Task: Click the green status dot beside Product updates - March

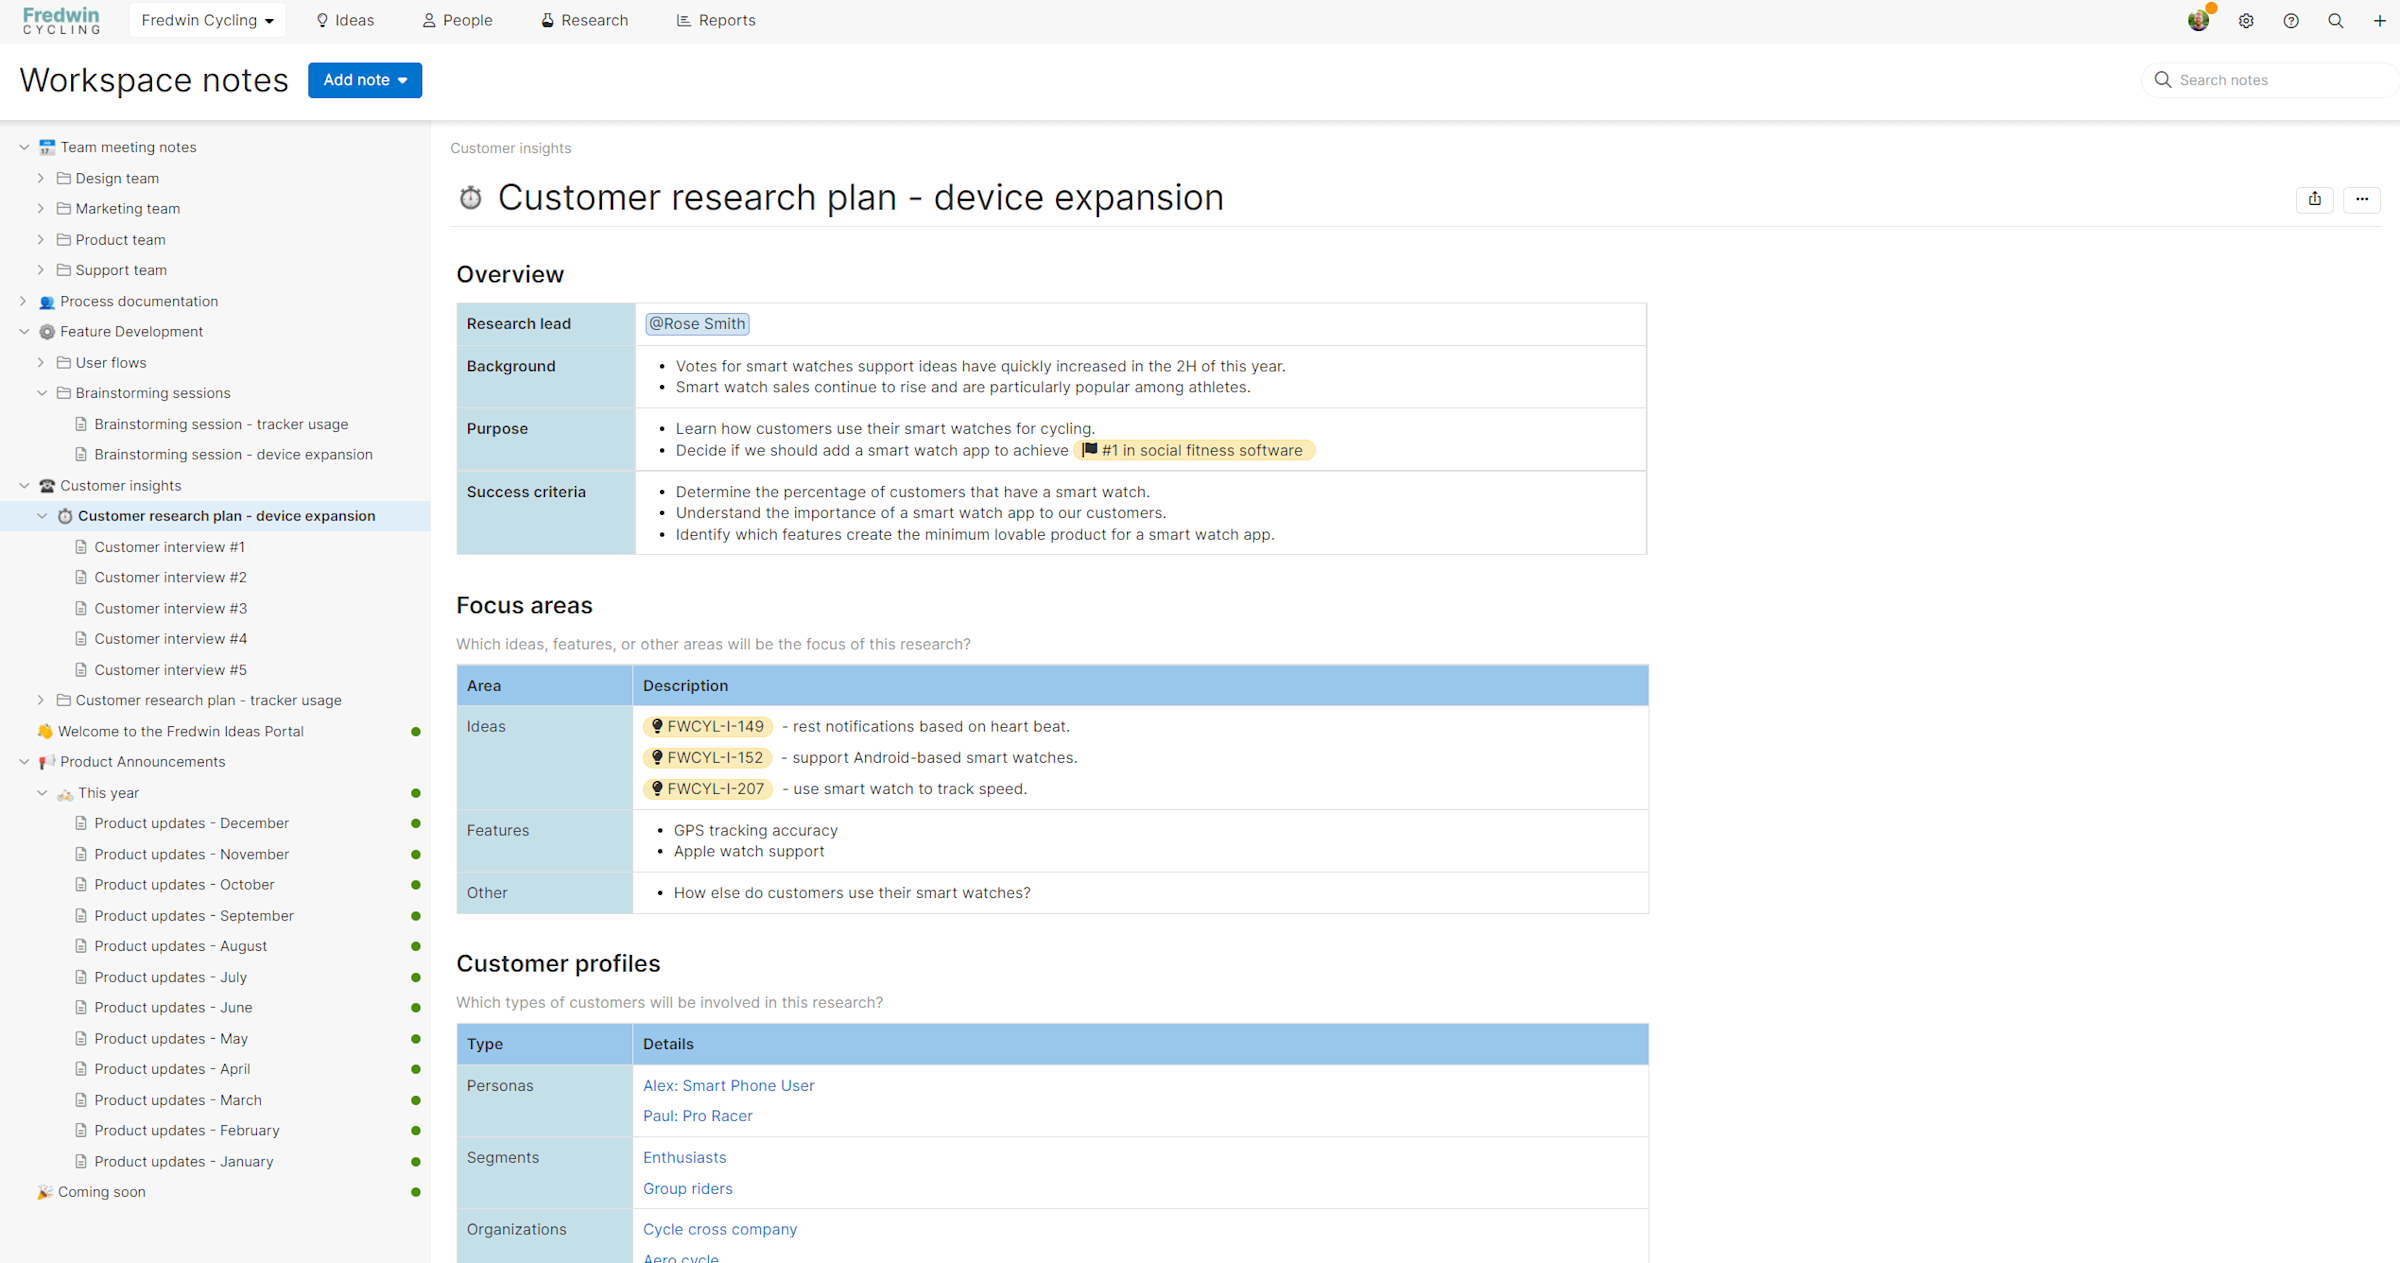Action: [416, 1100]
